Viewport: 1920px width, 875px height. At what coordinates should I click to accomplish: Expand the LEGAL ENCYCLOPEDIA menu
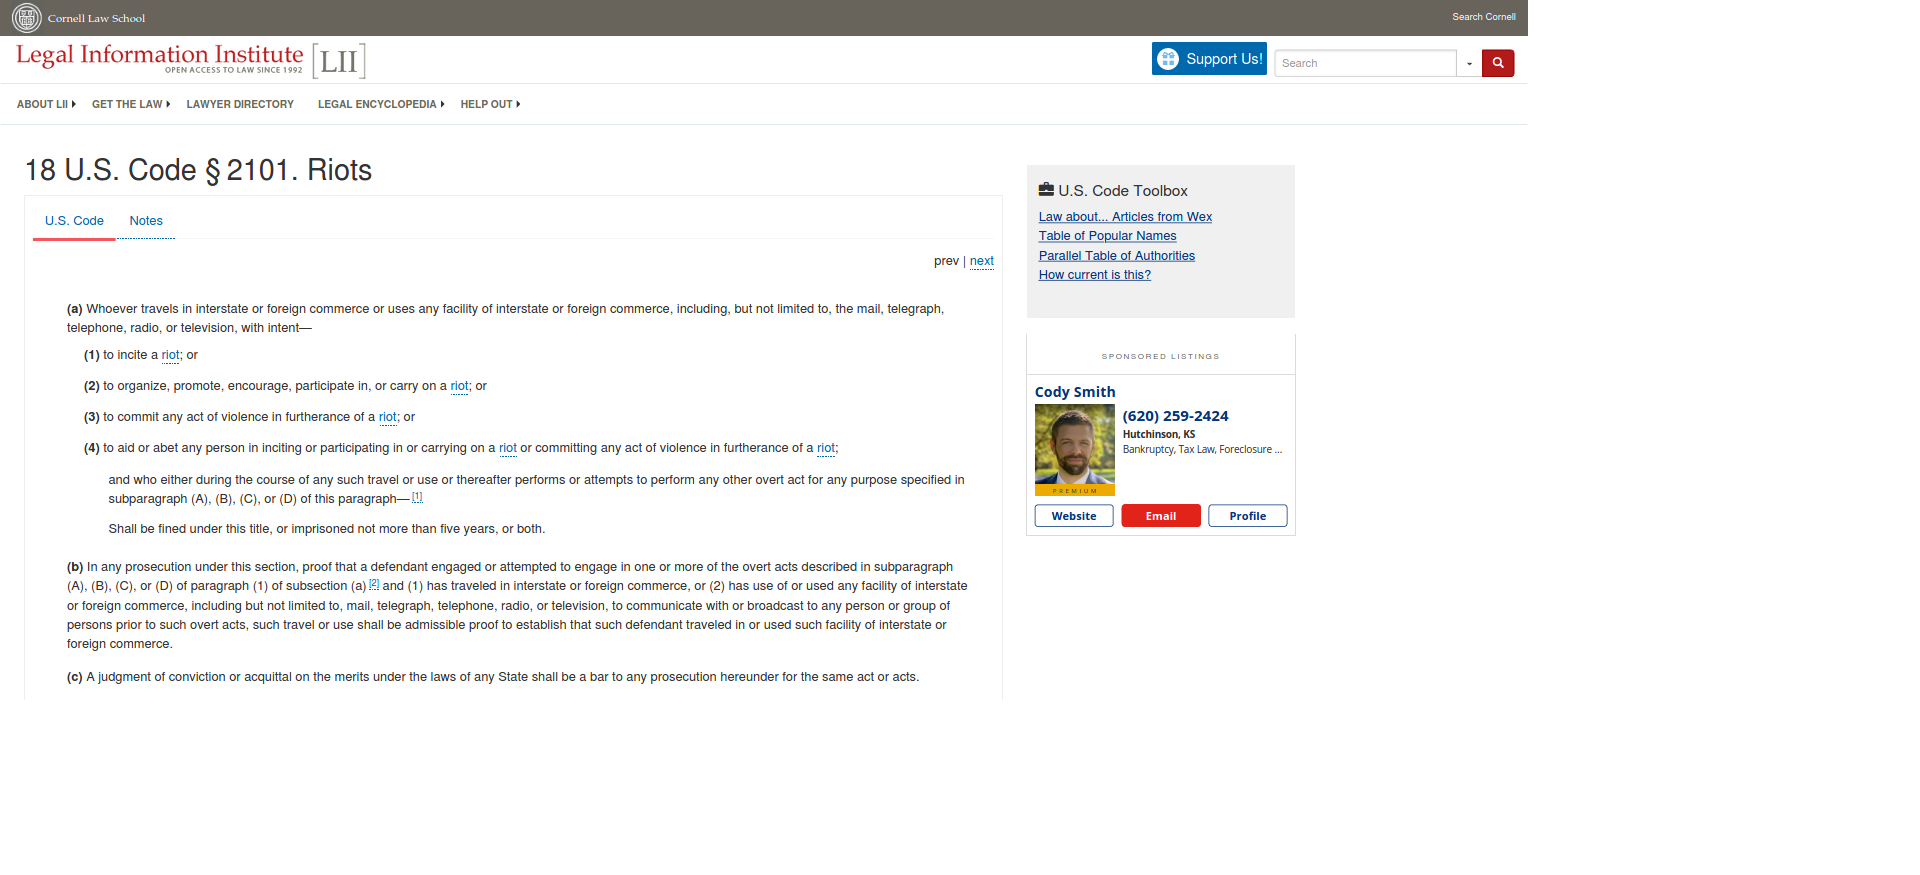pos(381,104)
